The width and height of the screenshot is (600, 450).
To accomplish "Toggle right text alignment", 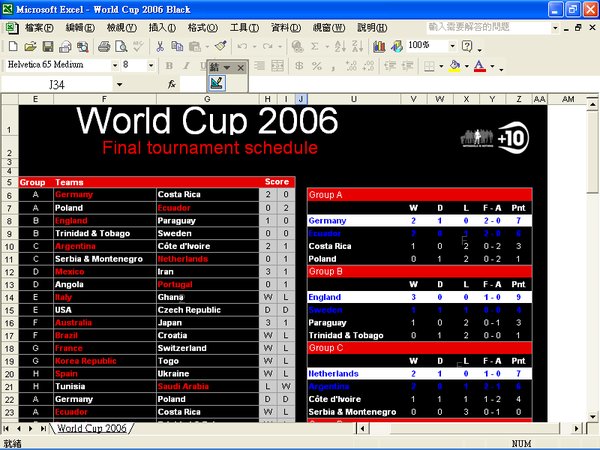I will click(x=259, y=66).
